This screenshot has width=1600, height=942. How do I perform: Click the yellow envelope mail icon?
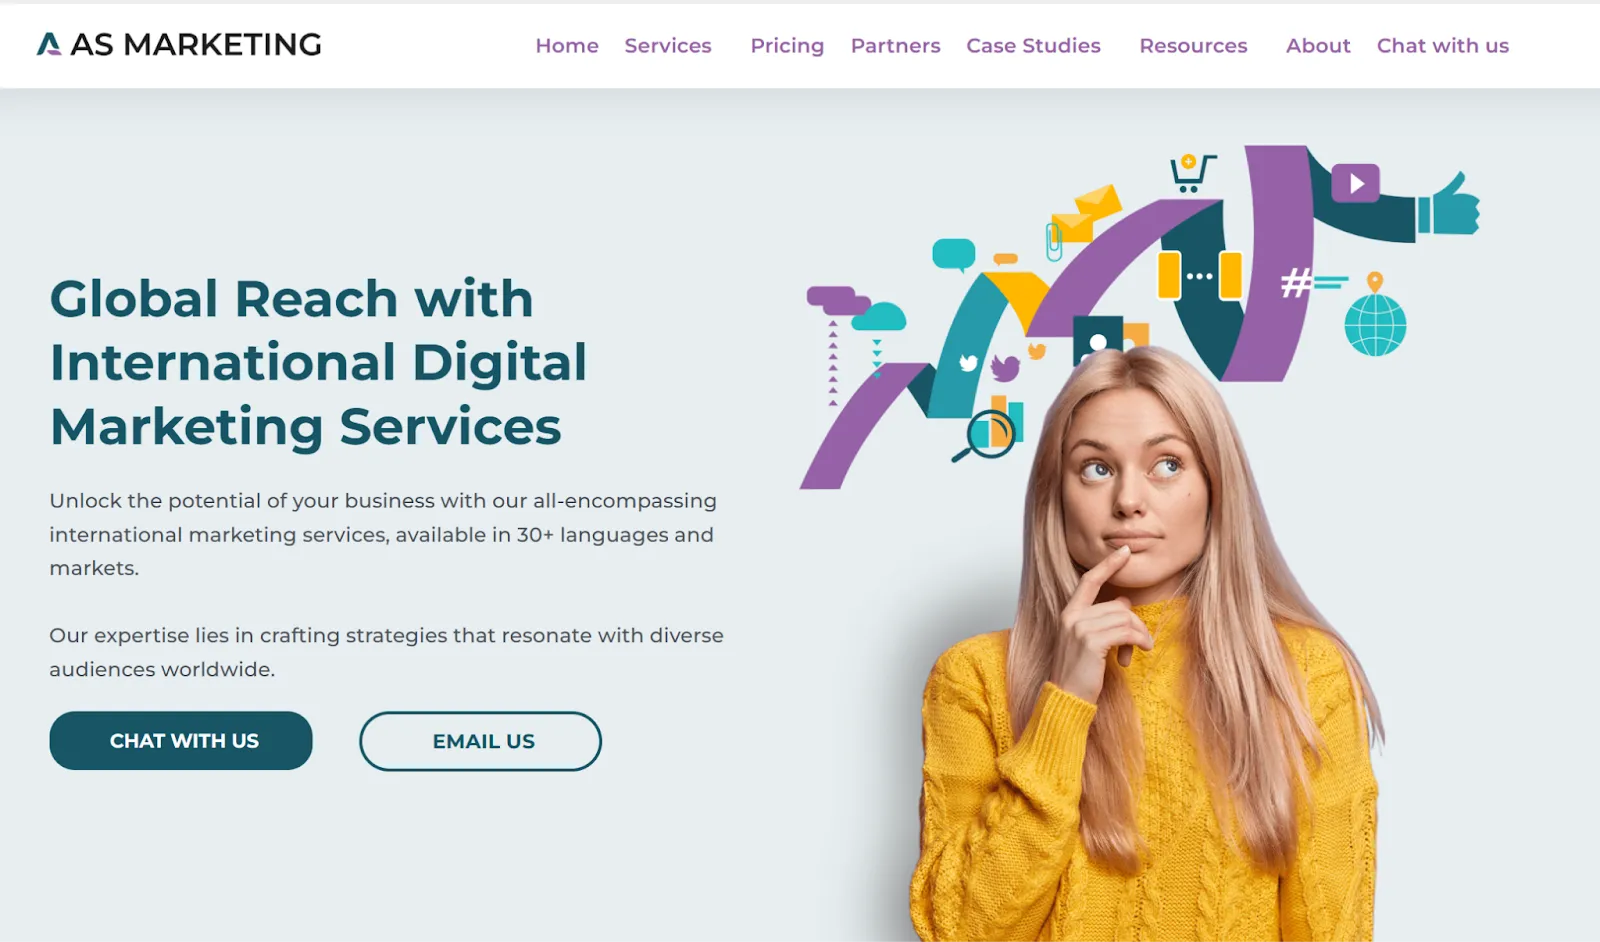1085,212
